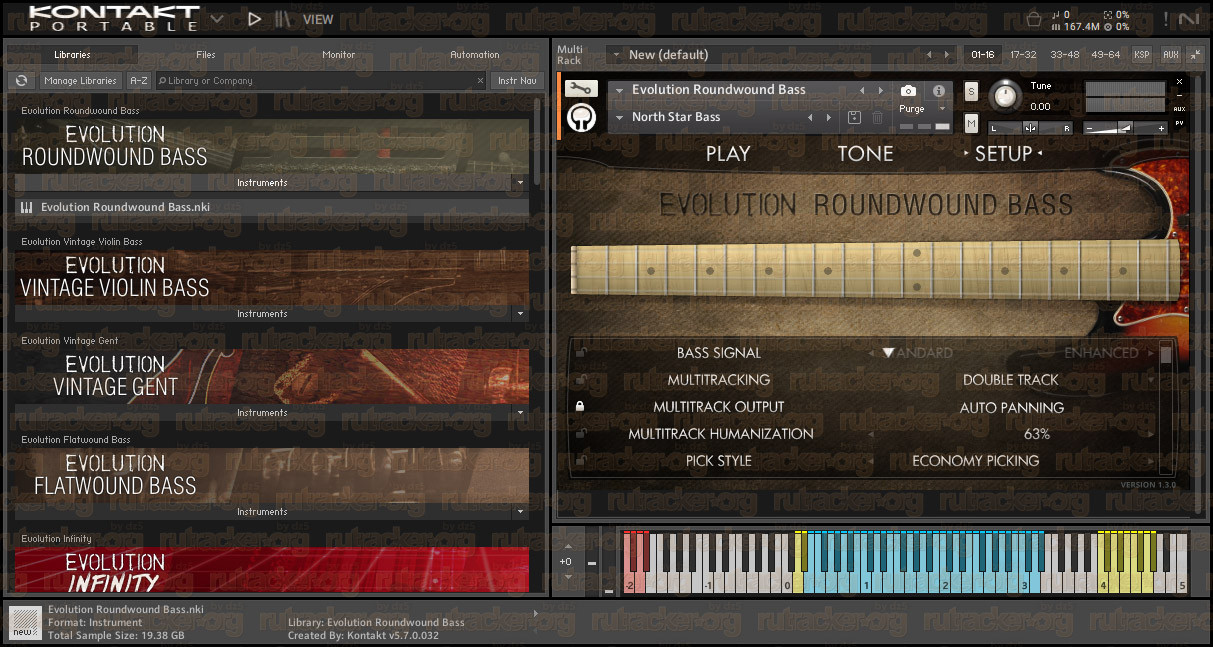This screenshot has width=1213, height=647.
Task: Click the NI logo at top right
Action: click(1189, 18)
